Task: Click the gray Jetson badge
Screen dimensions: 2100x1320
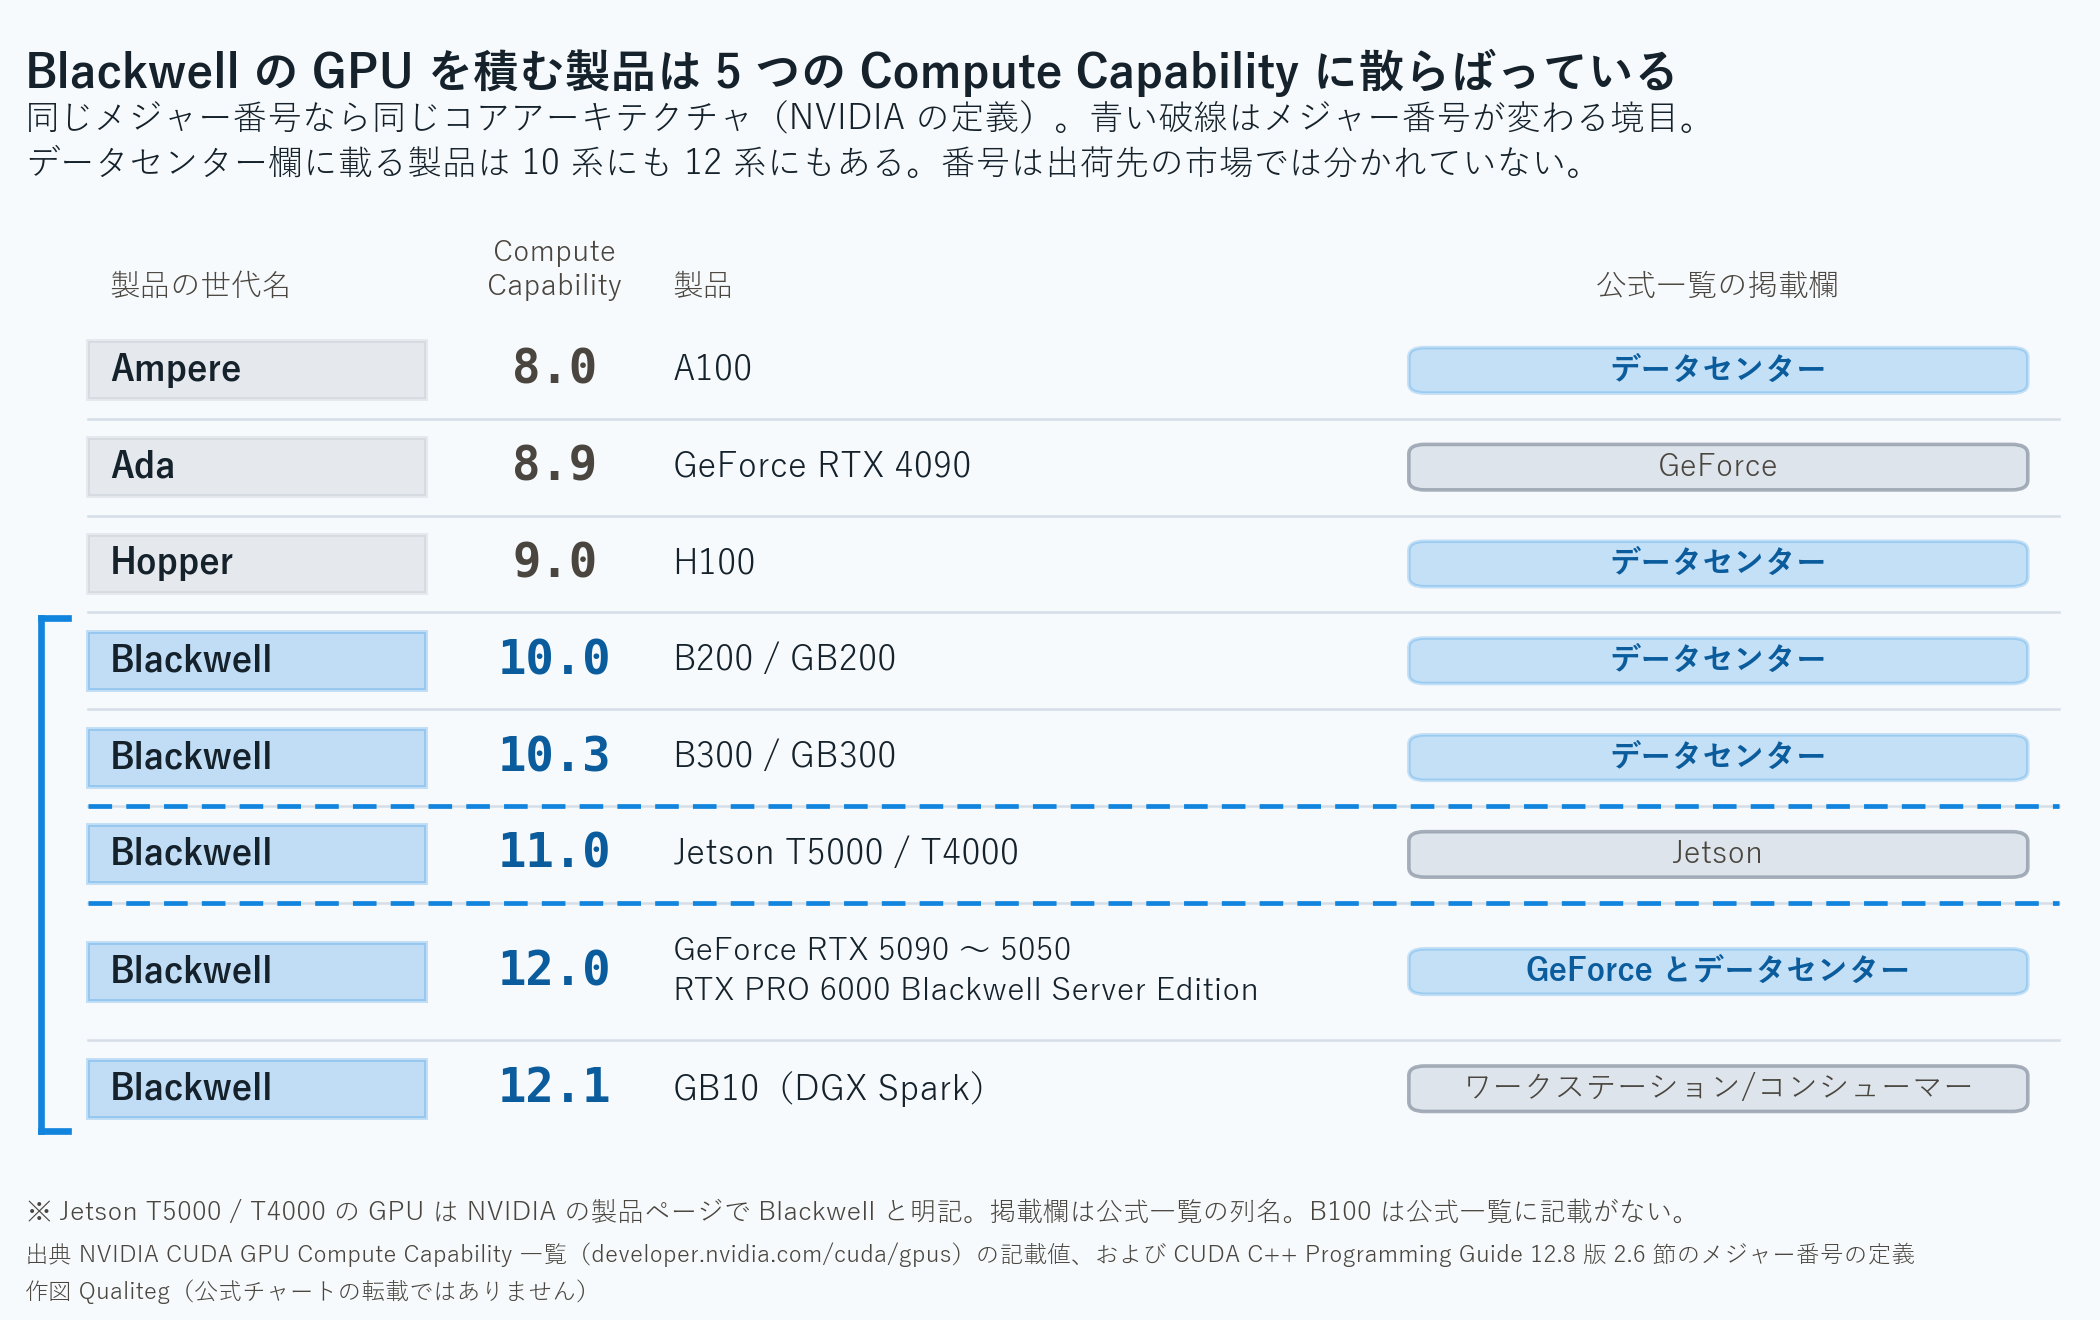Action: (1718, 854)
